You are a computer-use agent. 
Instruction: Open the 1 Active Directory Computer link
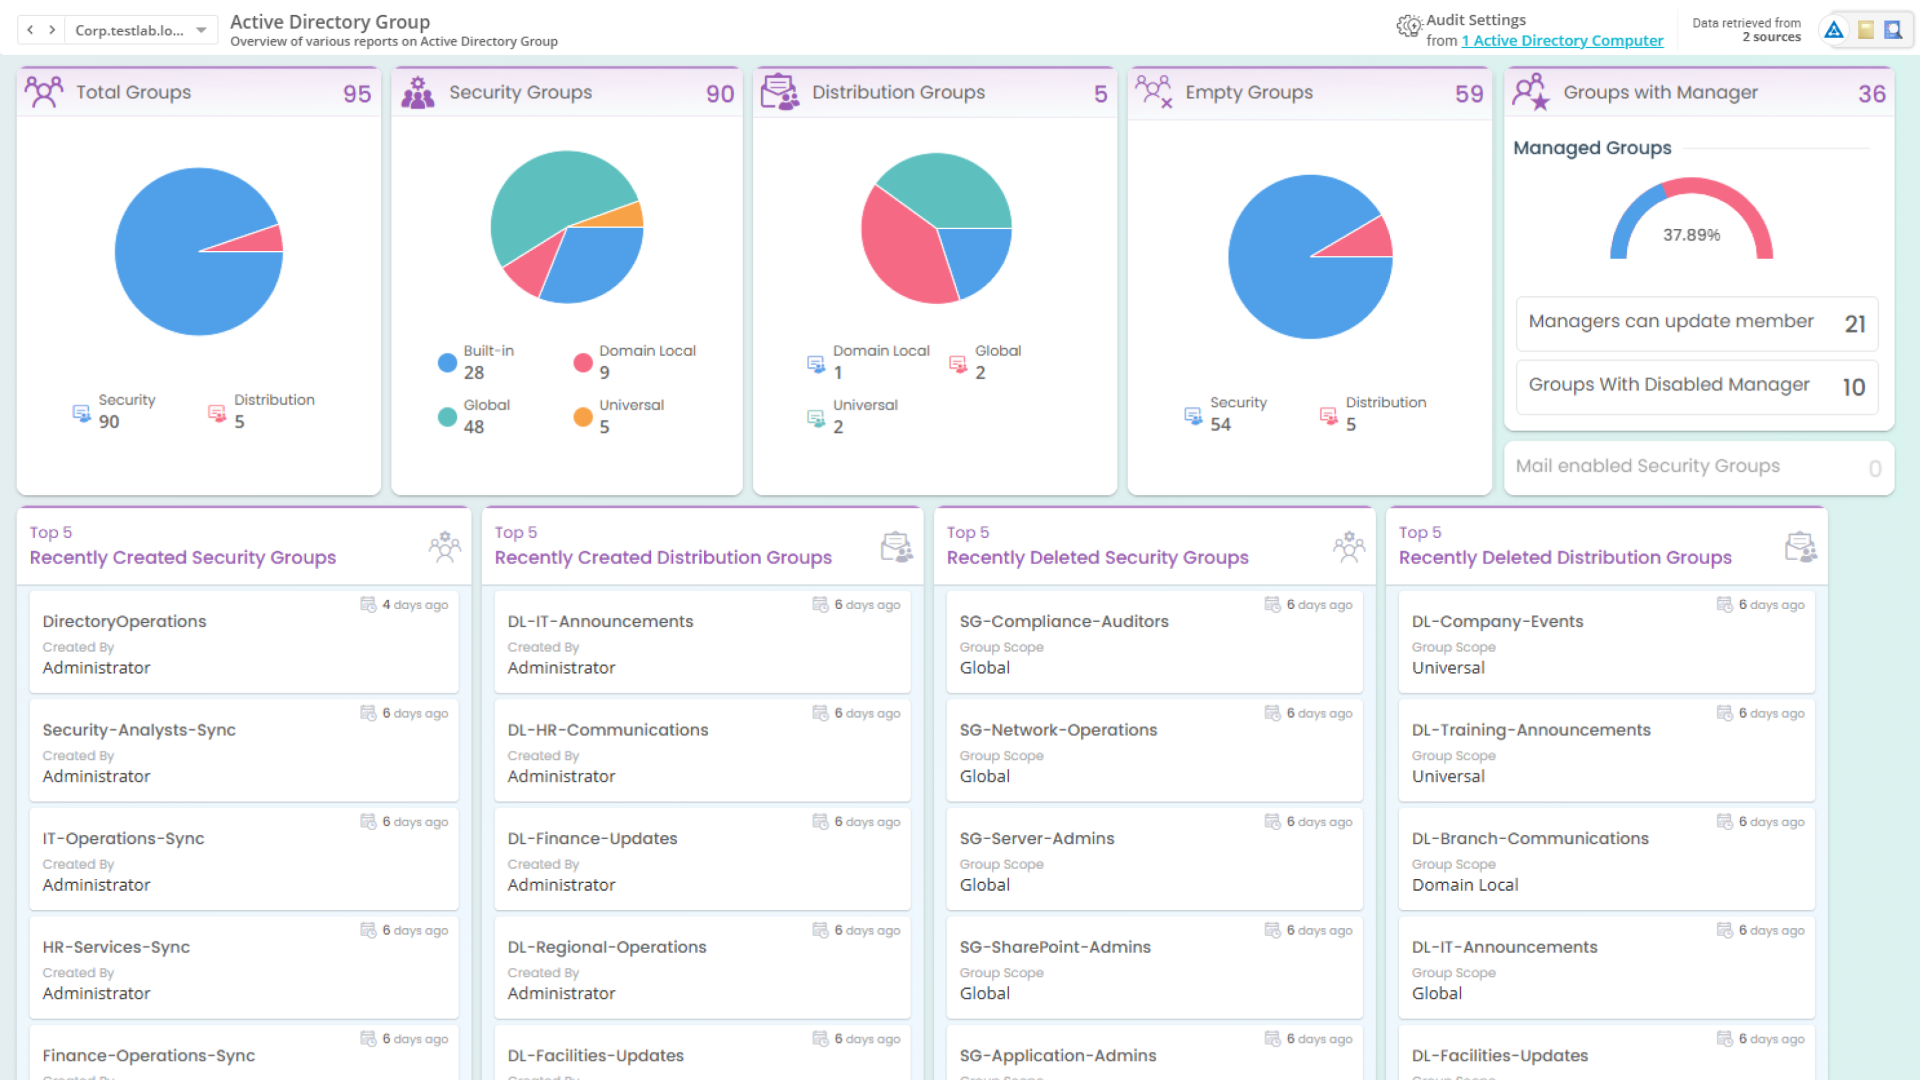click(x=1562, y=41)
